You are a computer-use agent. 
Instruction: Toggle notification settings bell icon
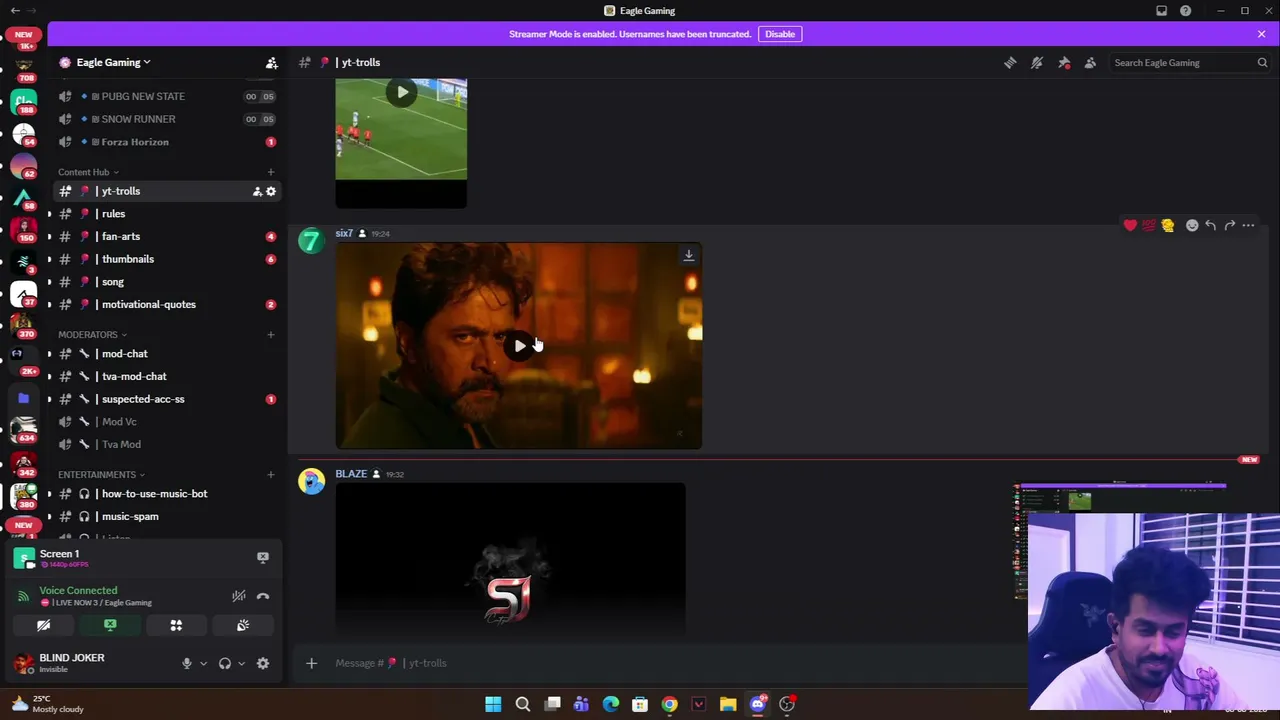(1037, 62)
